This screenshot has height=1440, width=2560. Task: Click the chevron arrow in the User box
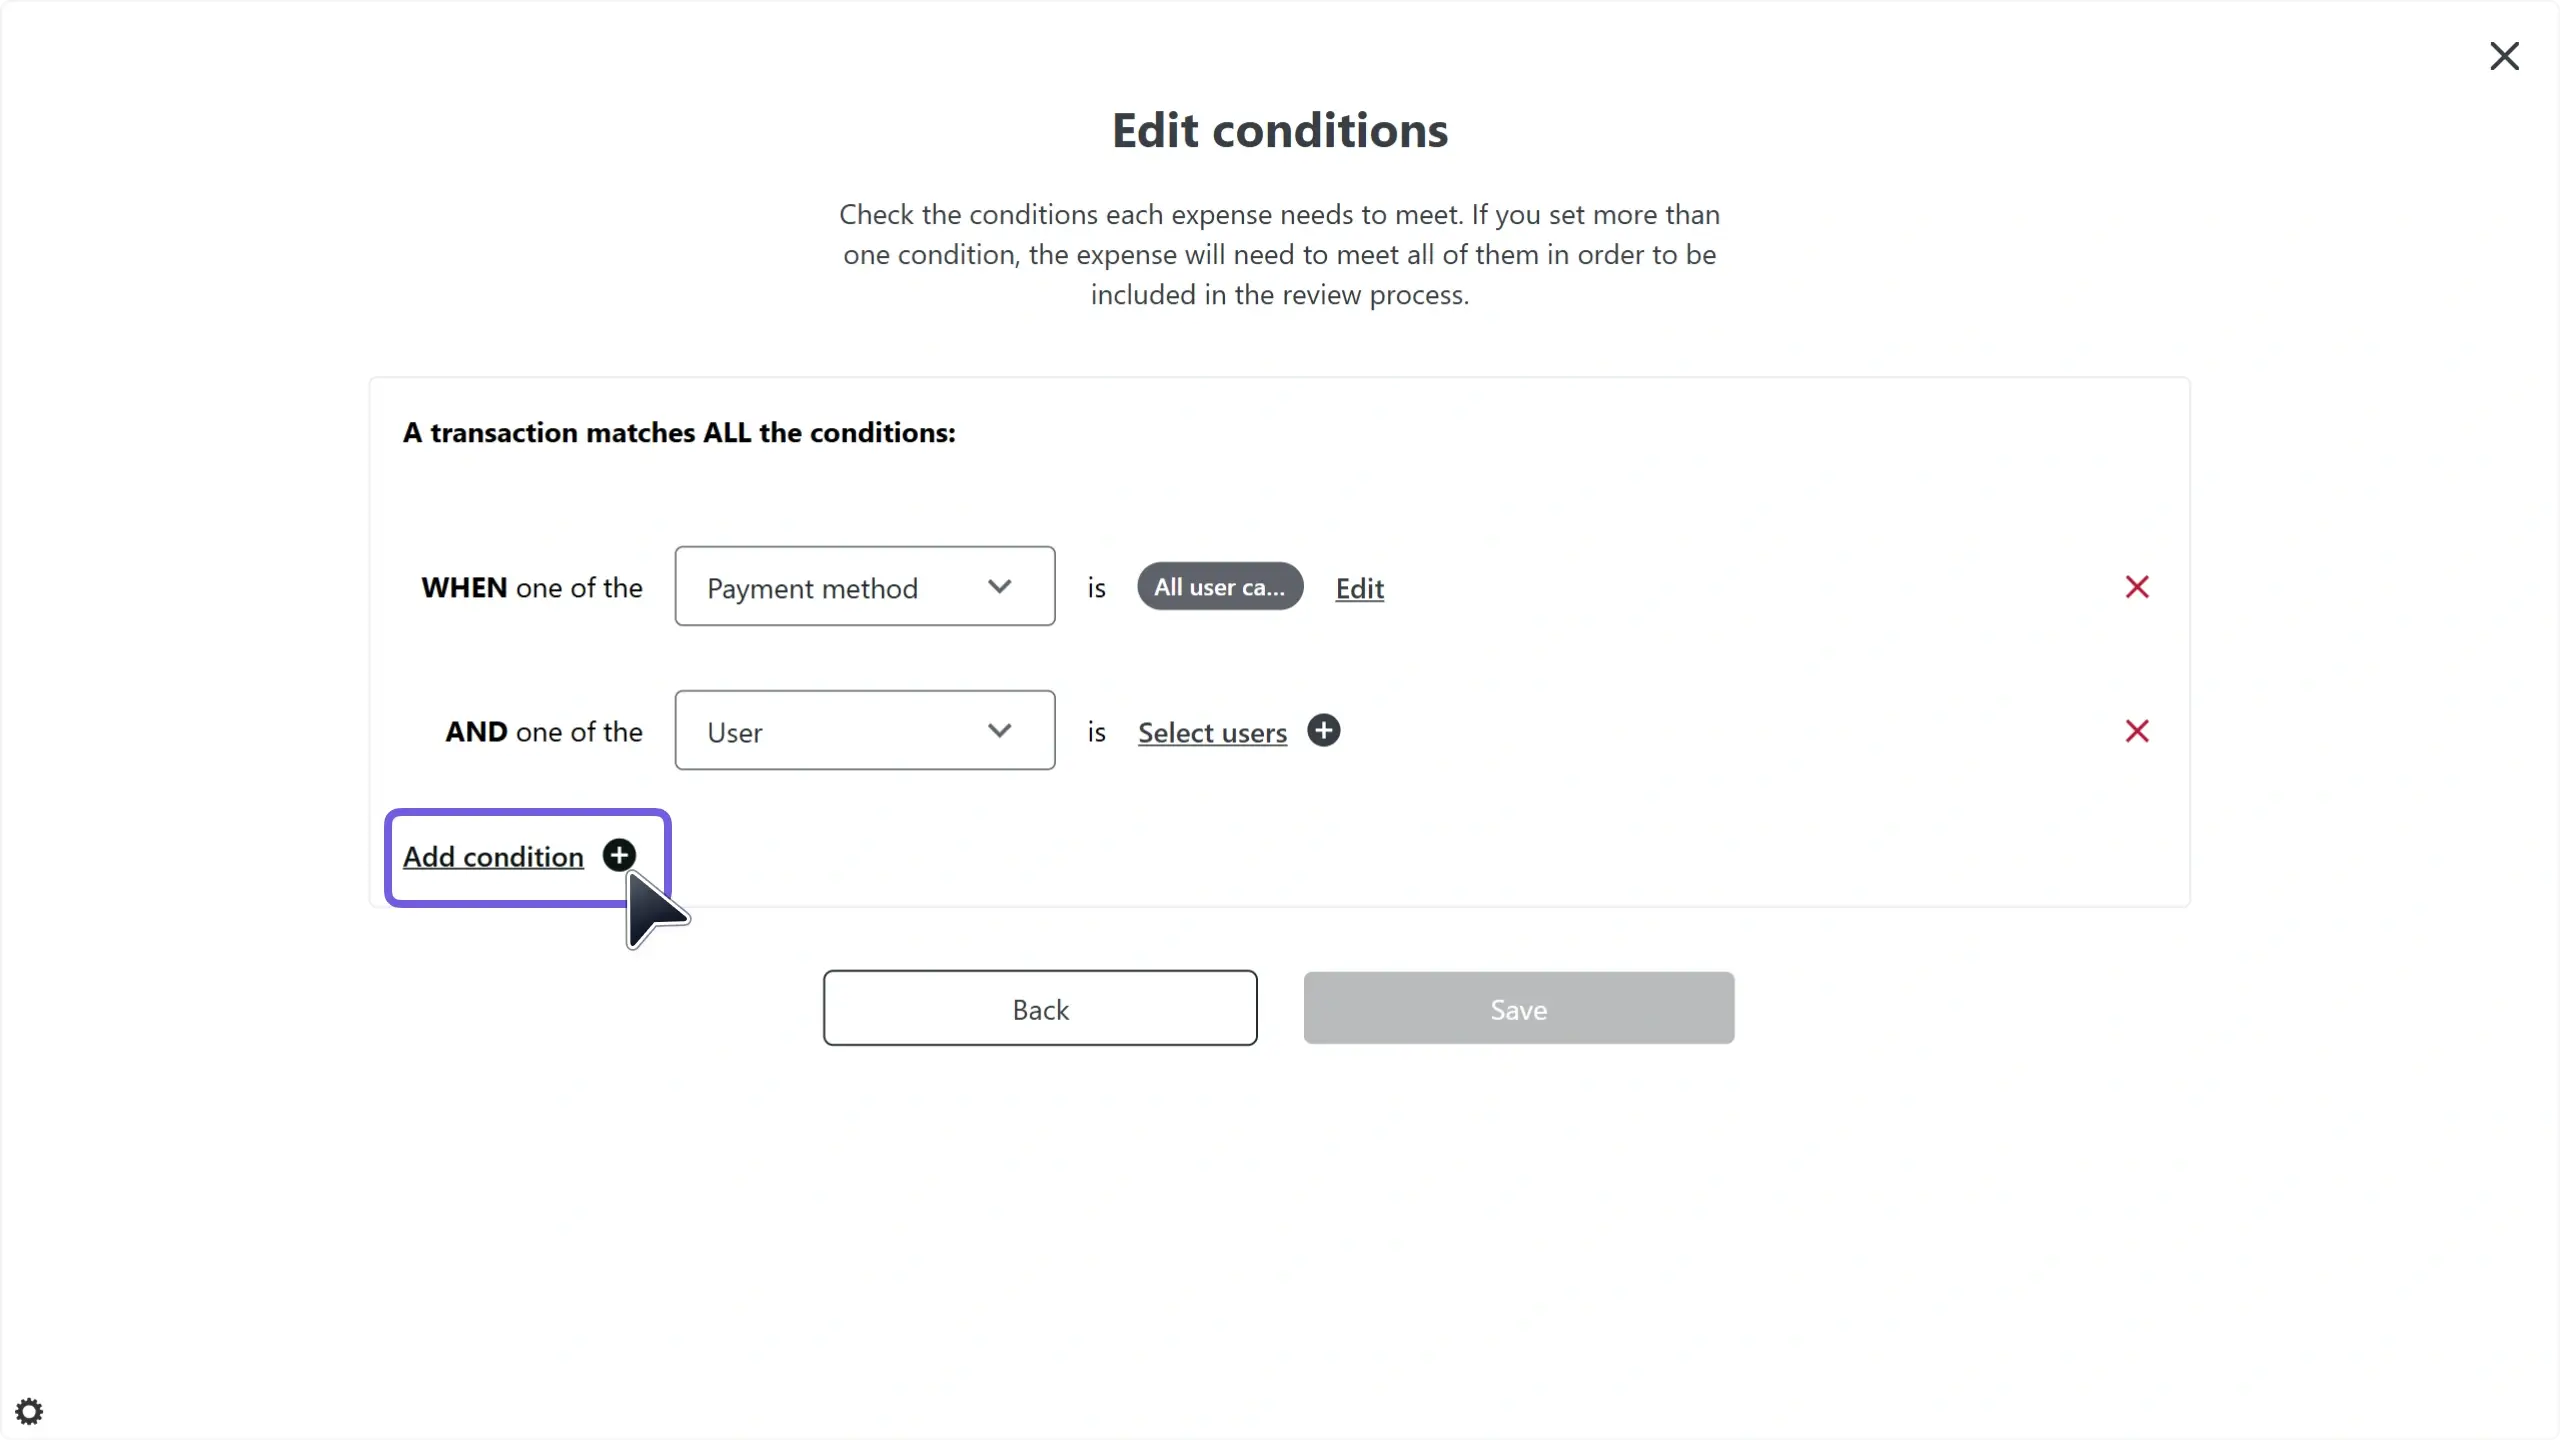click(x=999, y=731)
